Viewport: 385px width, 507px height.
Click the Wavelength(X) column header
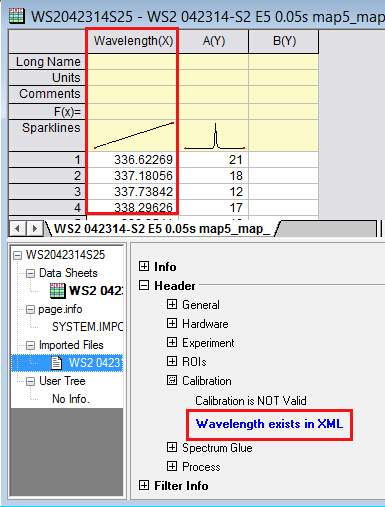[133, 41]
